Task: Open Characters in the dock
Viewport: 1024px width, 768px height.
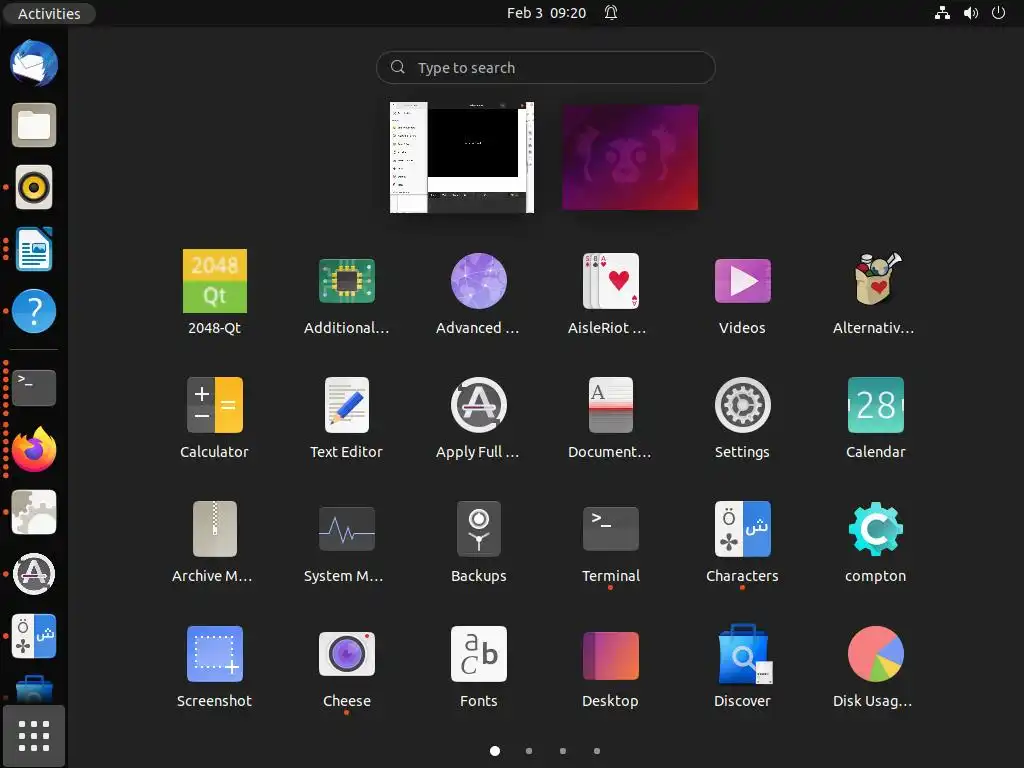Action: tap(34, 636)
